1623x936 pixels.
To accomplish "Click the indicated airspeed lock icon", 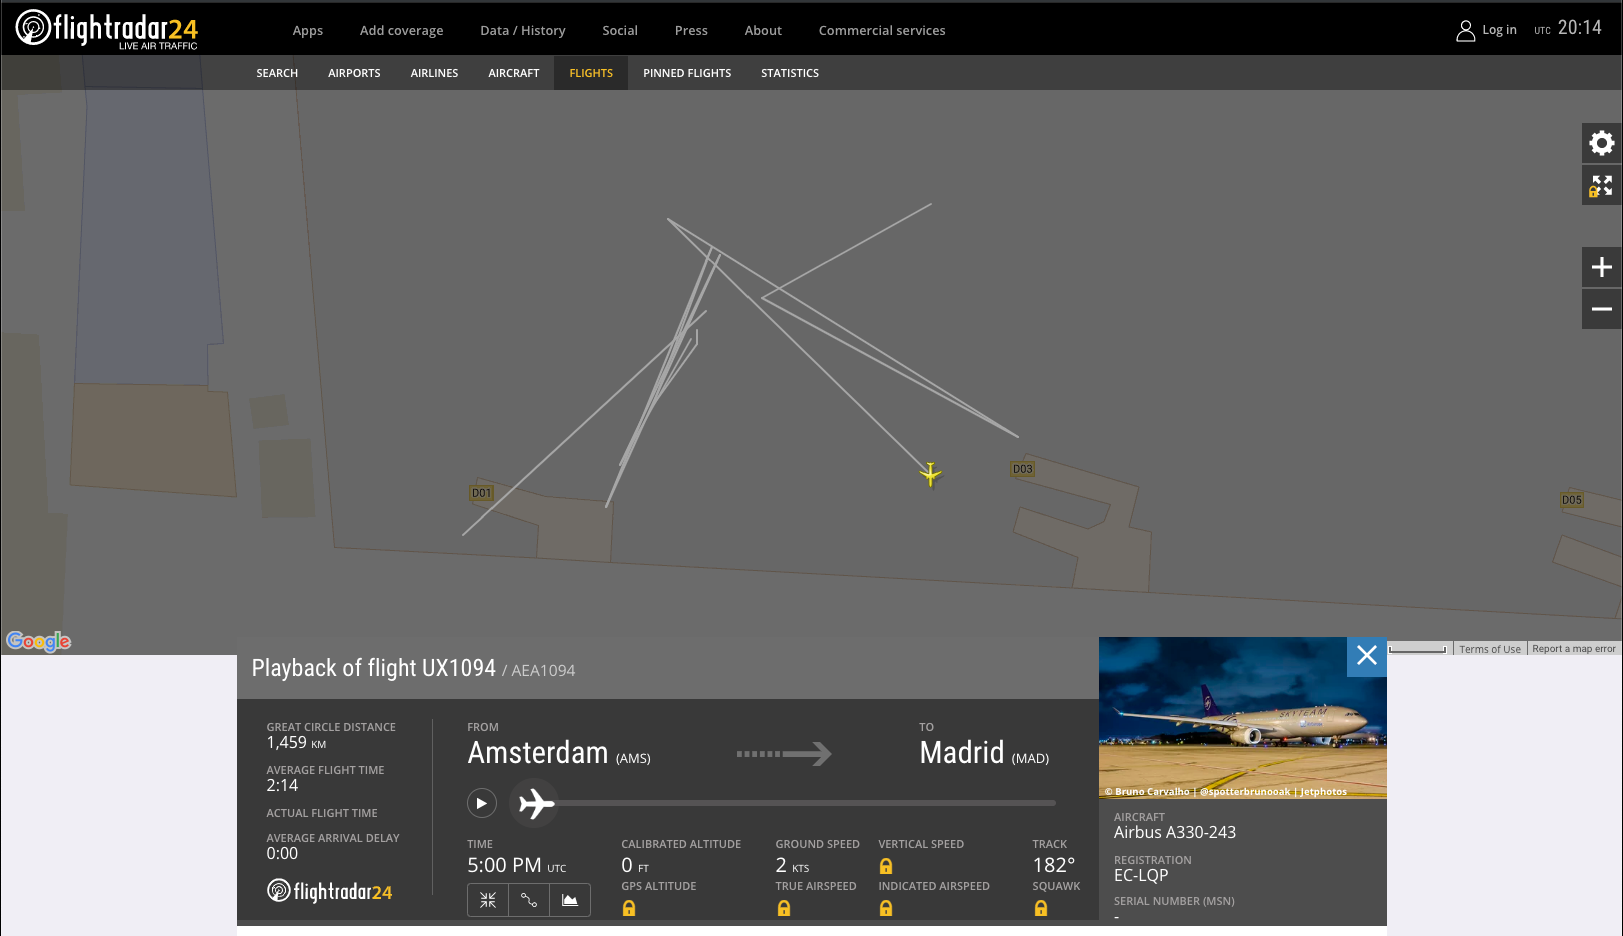I will [886, 908].
